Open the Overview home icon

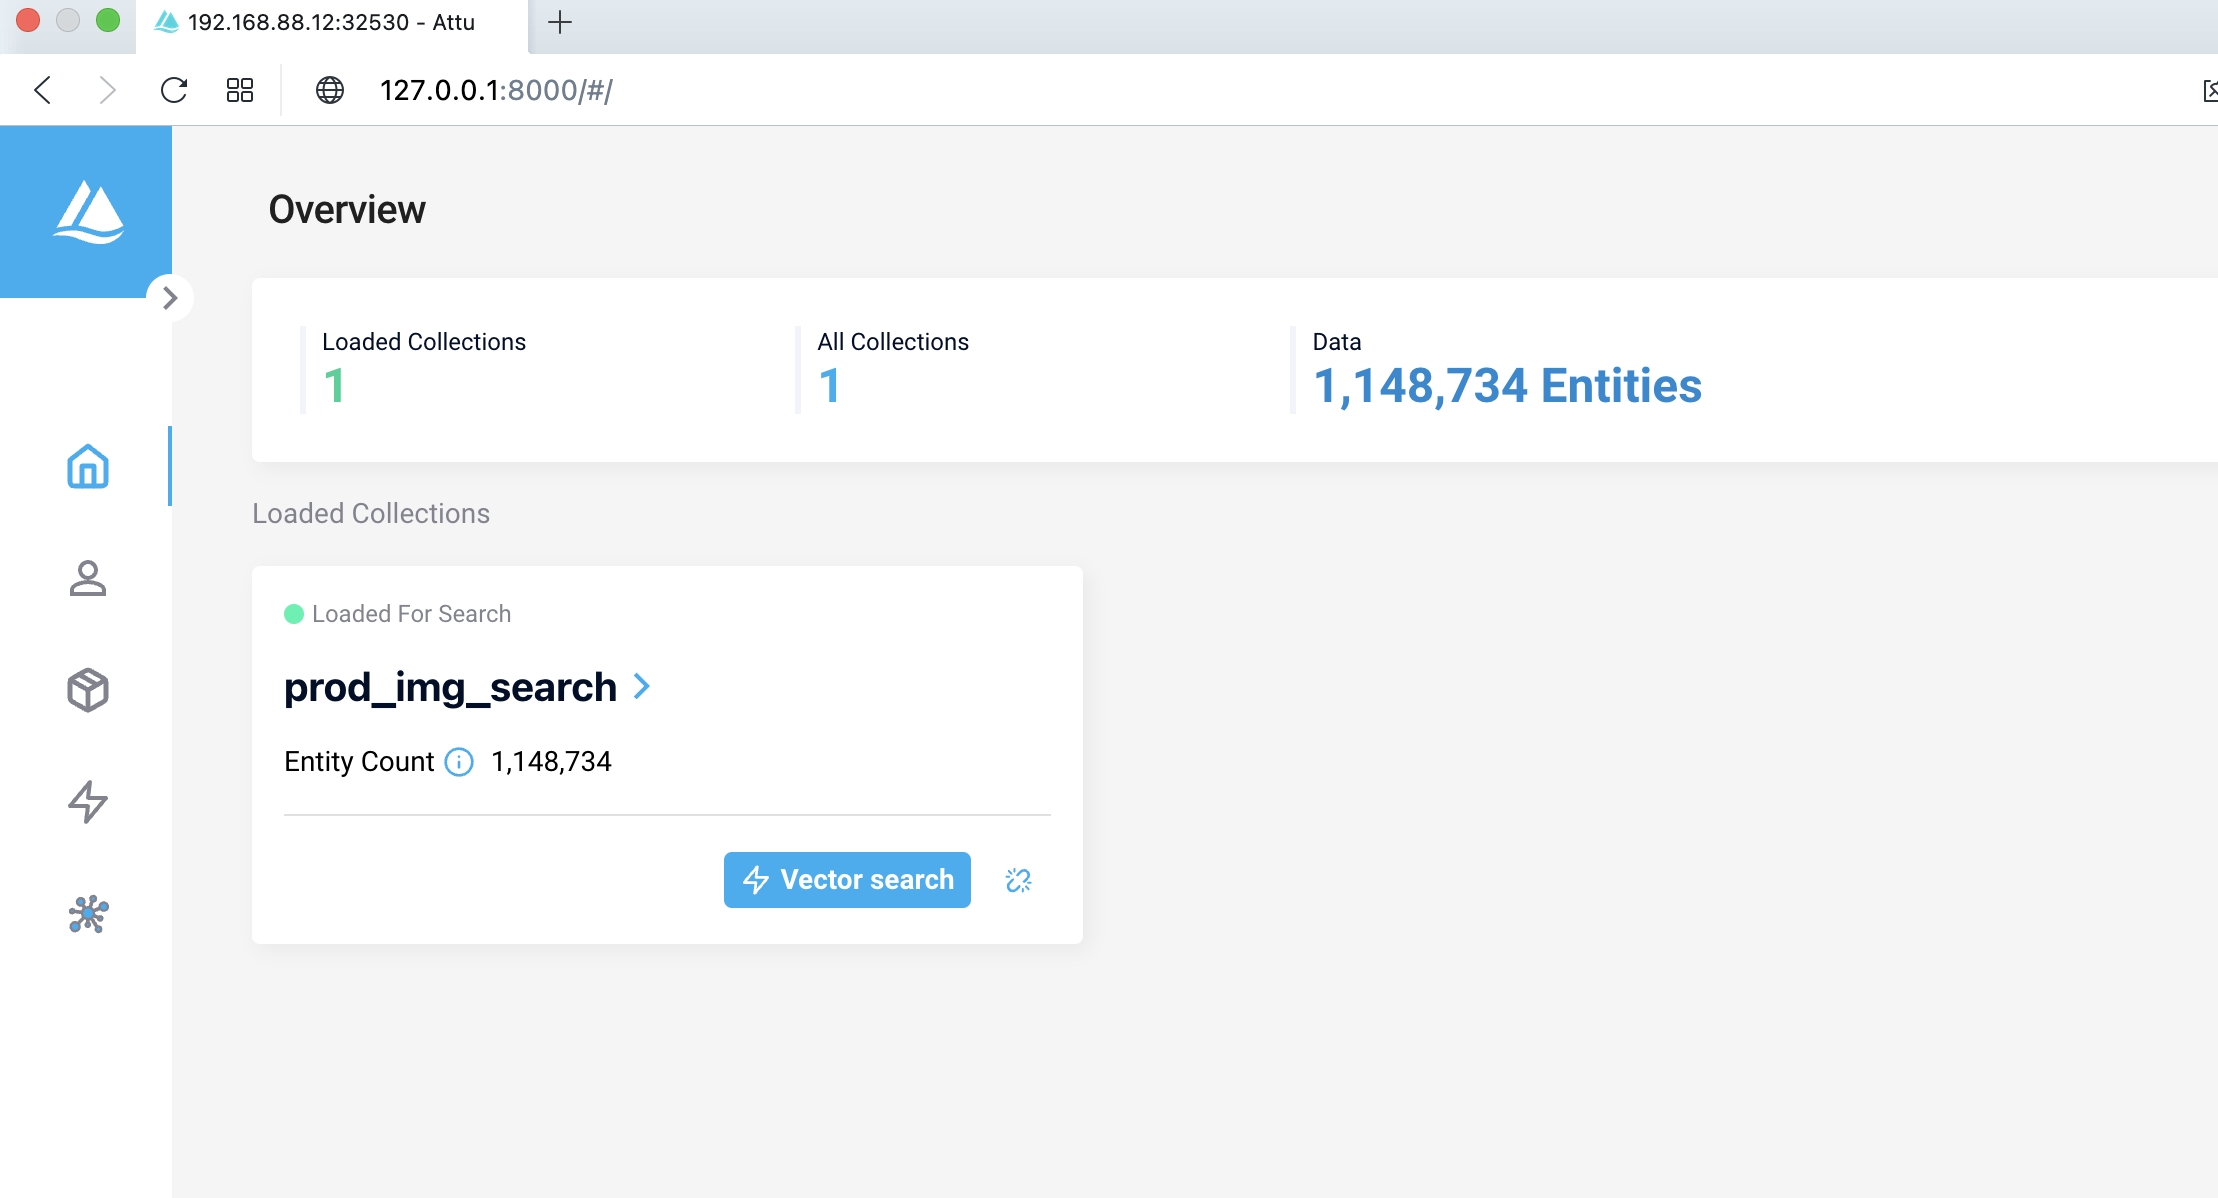click(x=88, y=467)
